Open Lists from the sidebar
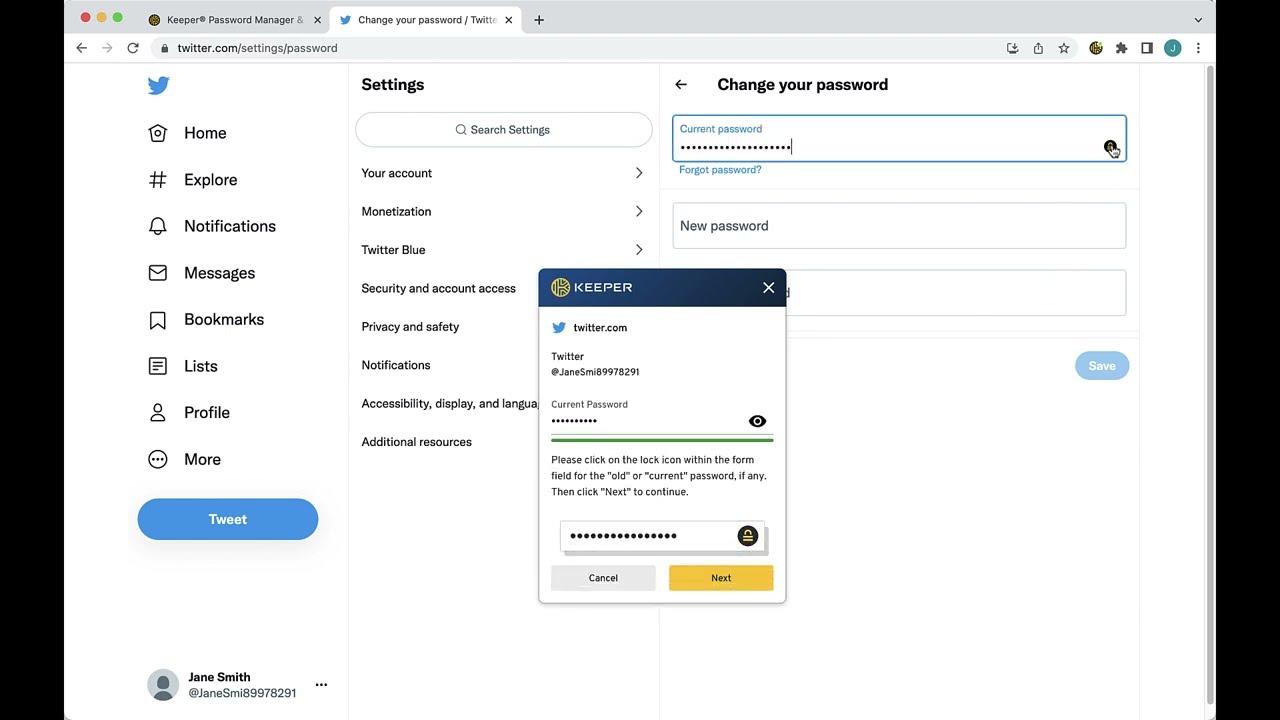The image size is (1280, 720). coord(183,366)
